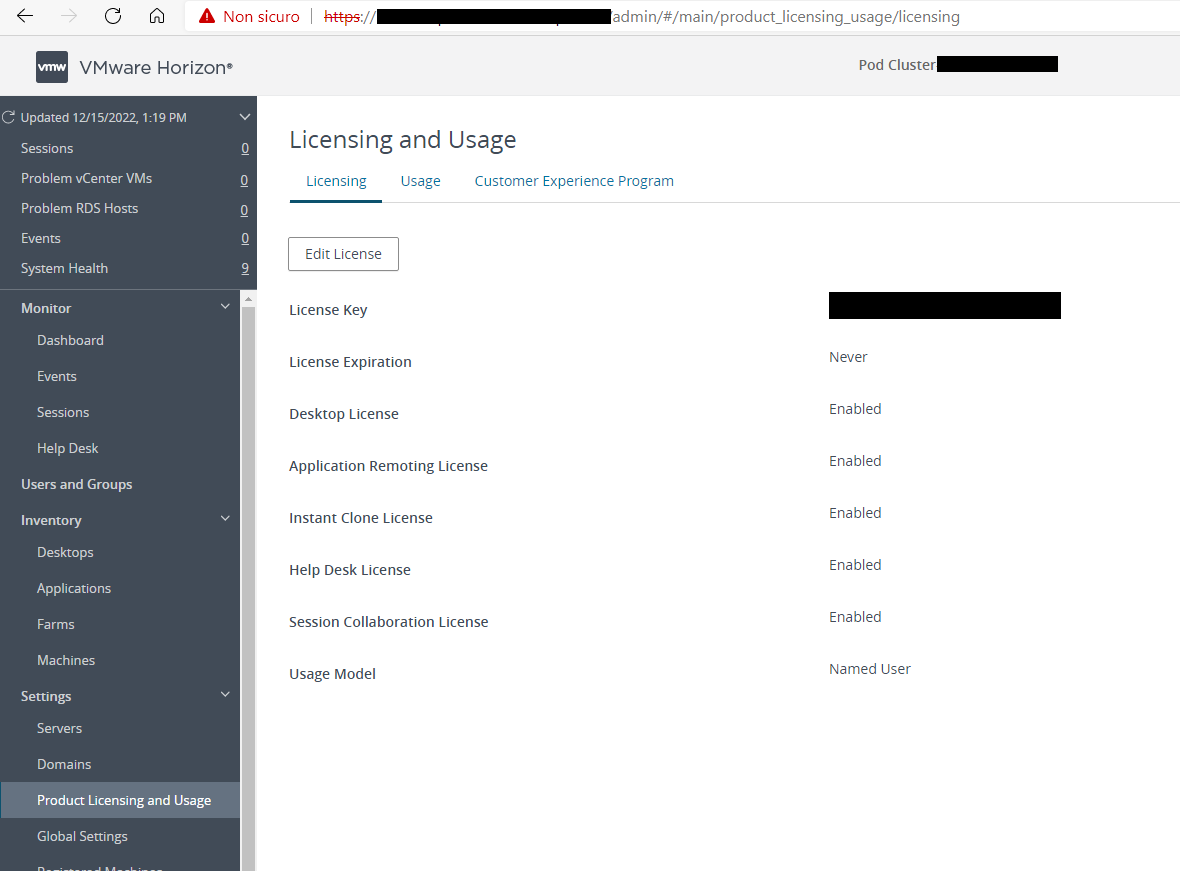This screenshot has width=1180, height=871.
Task: Click the browser forward arrow
Action: click(x=68, y=16)
